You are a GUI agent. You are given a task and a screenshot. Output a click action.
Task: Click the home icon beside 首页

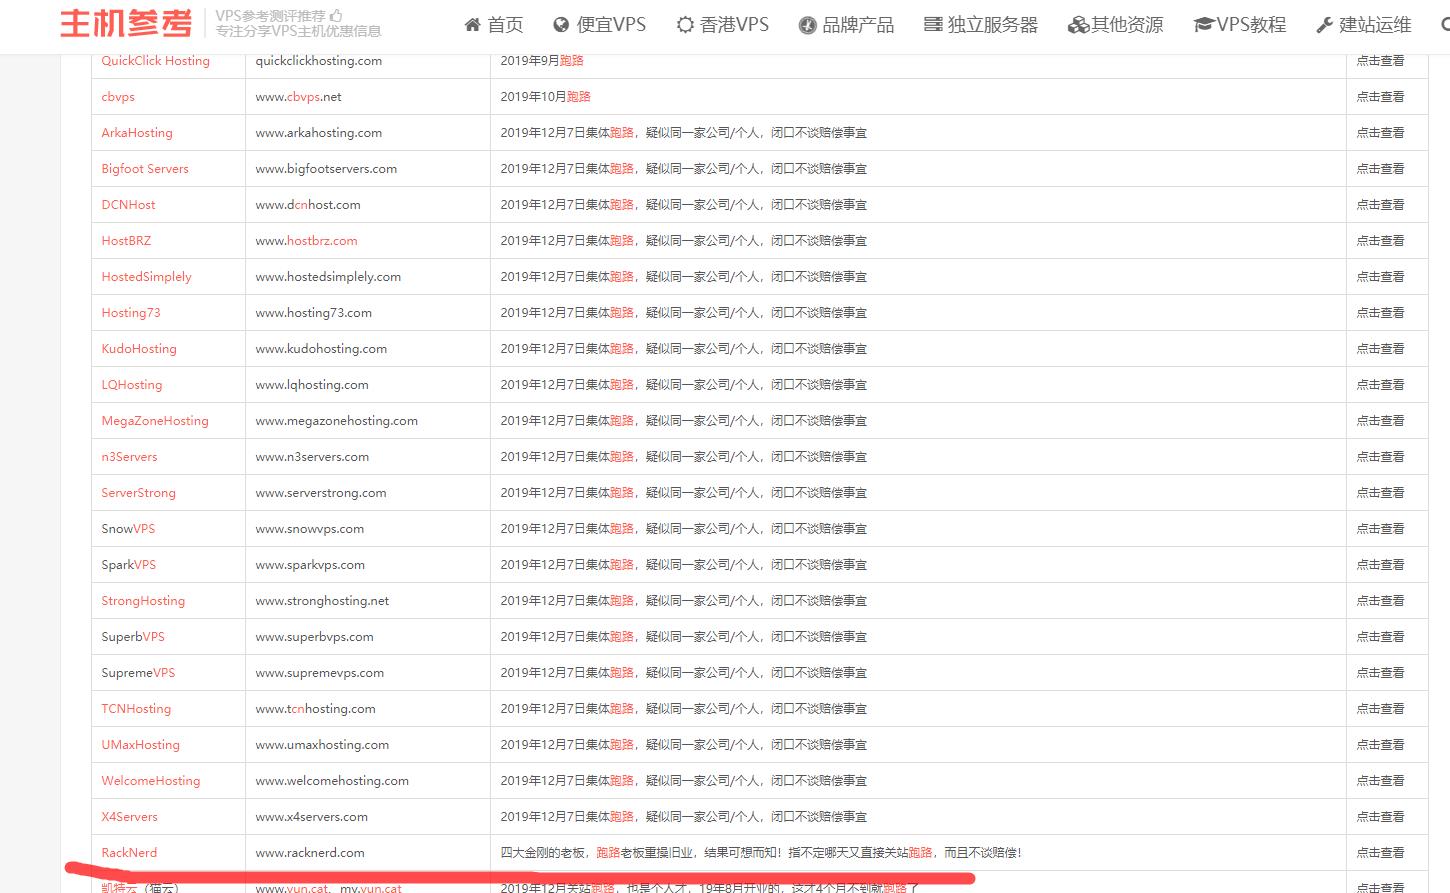pos(473,25)
